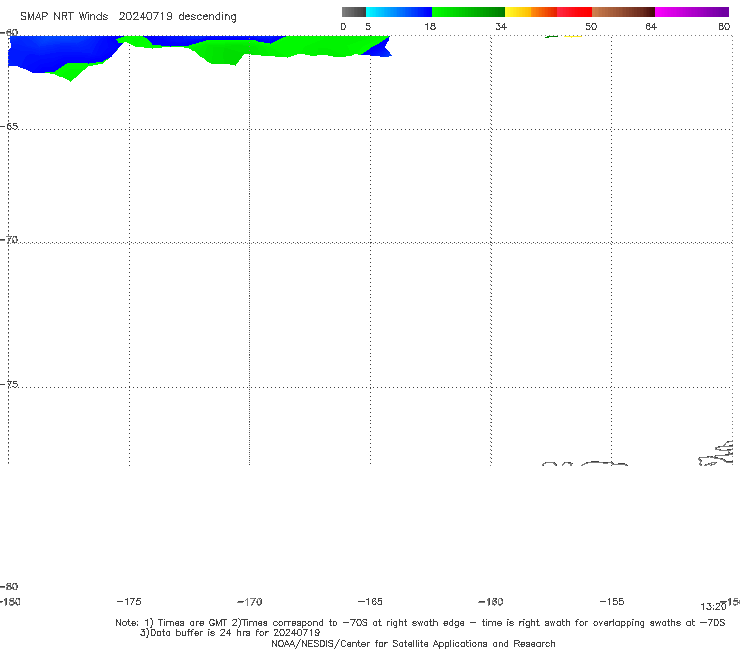Click the color scale label 64
Viewport: 740px width, 650px height.
coord(651,26)
